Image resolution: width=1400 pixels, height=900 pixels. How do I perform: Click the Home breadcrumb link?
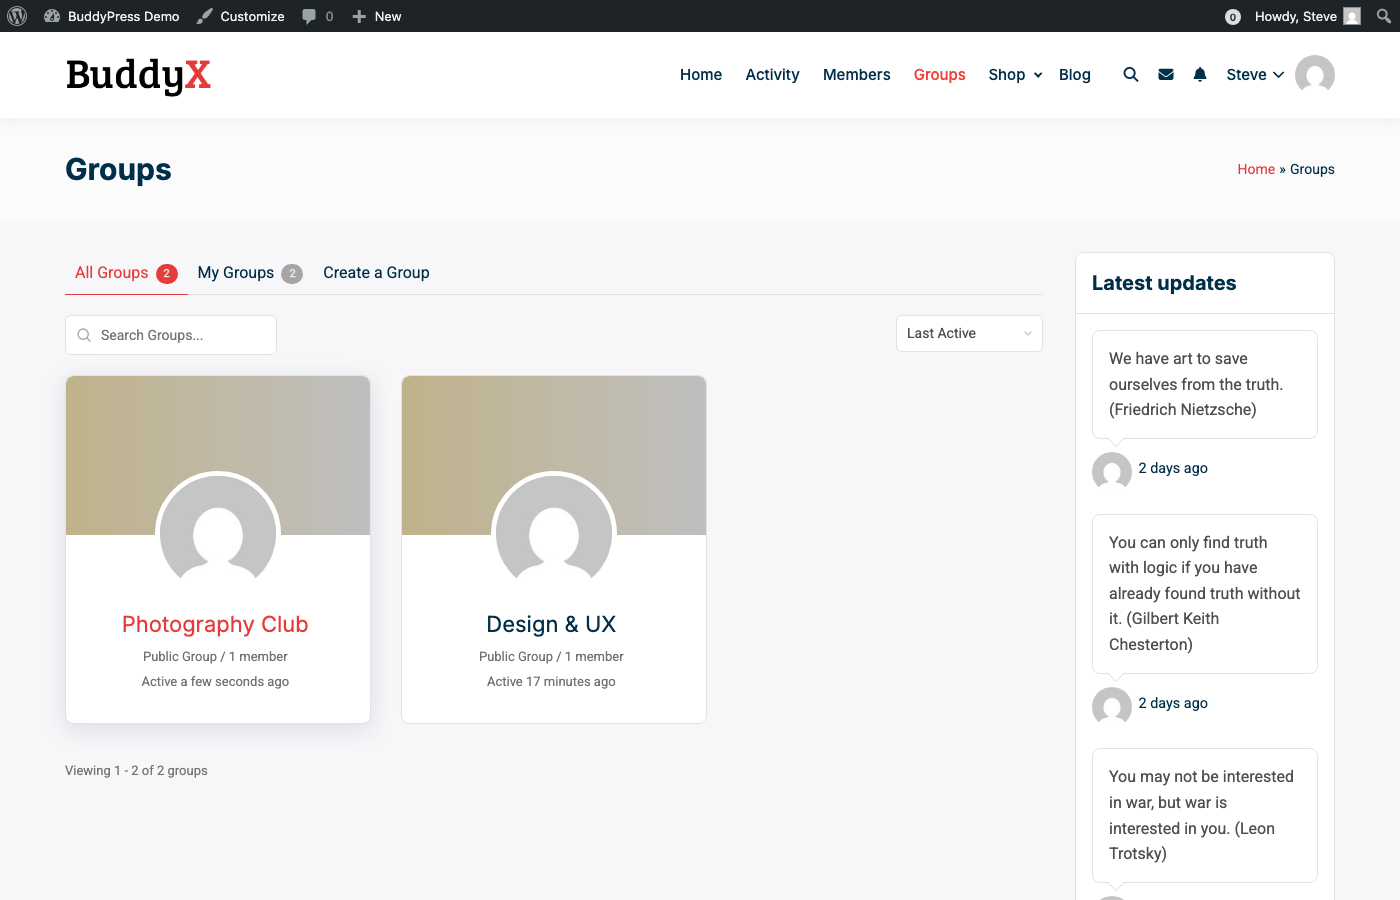(x=1256, y=169)
